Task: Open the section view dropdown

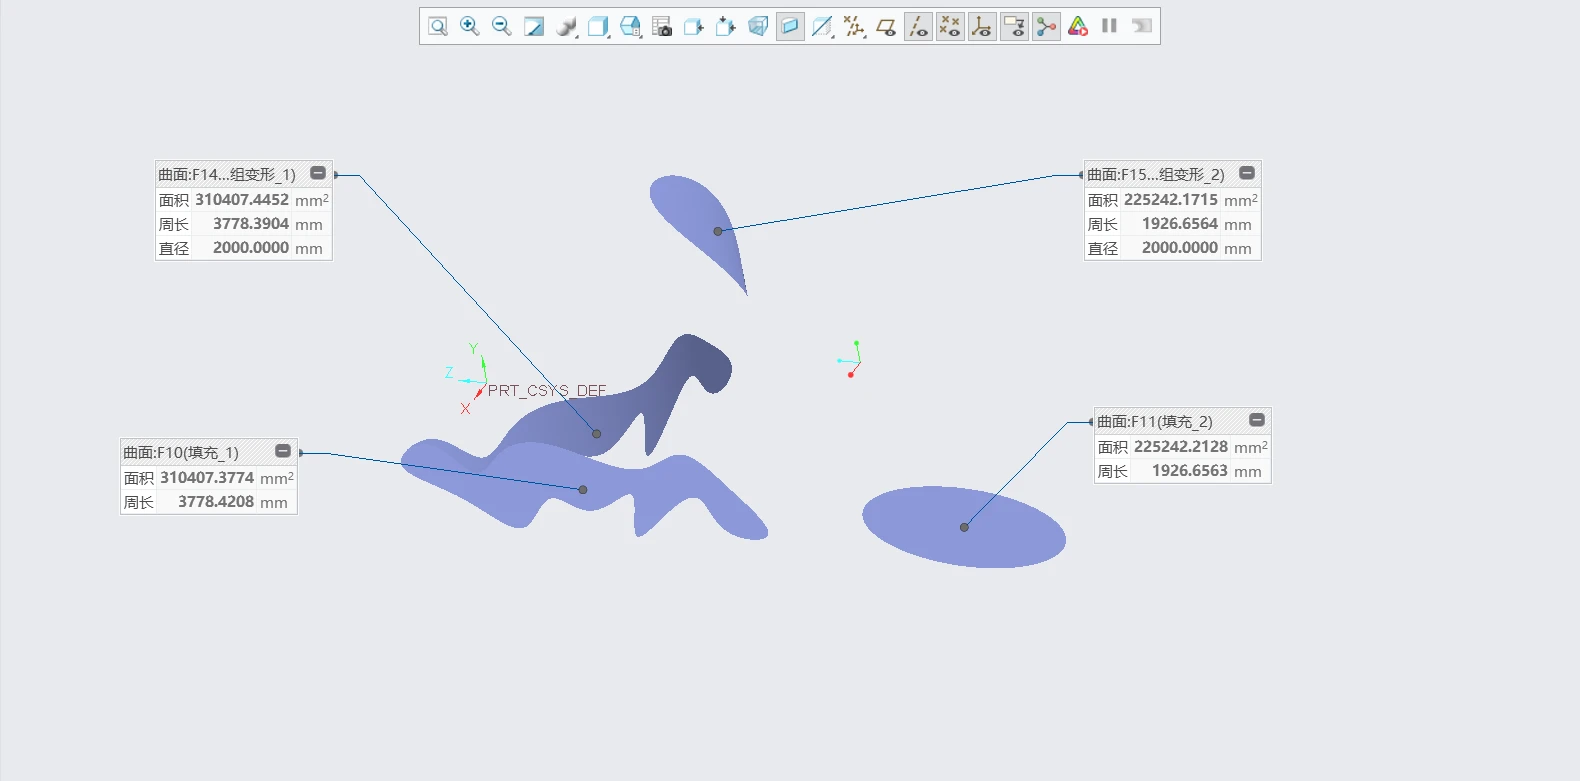Action: pos(822,26)
